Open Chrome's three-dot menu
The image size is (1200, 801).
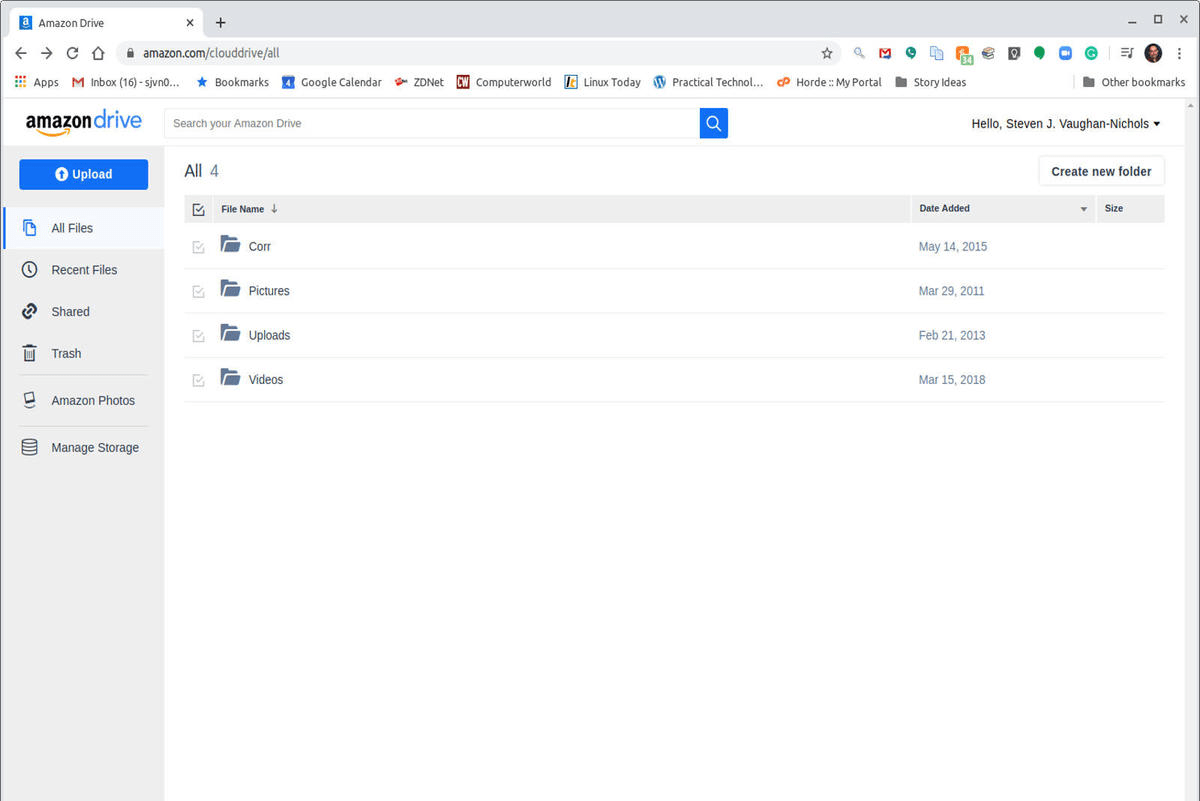(x=1180, y=53)
